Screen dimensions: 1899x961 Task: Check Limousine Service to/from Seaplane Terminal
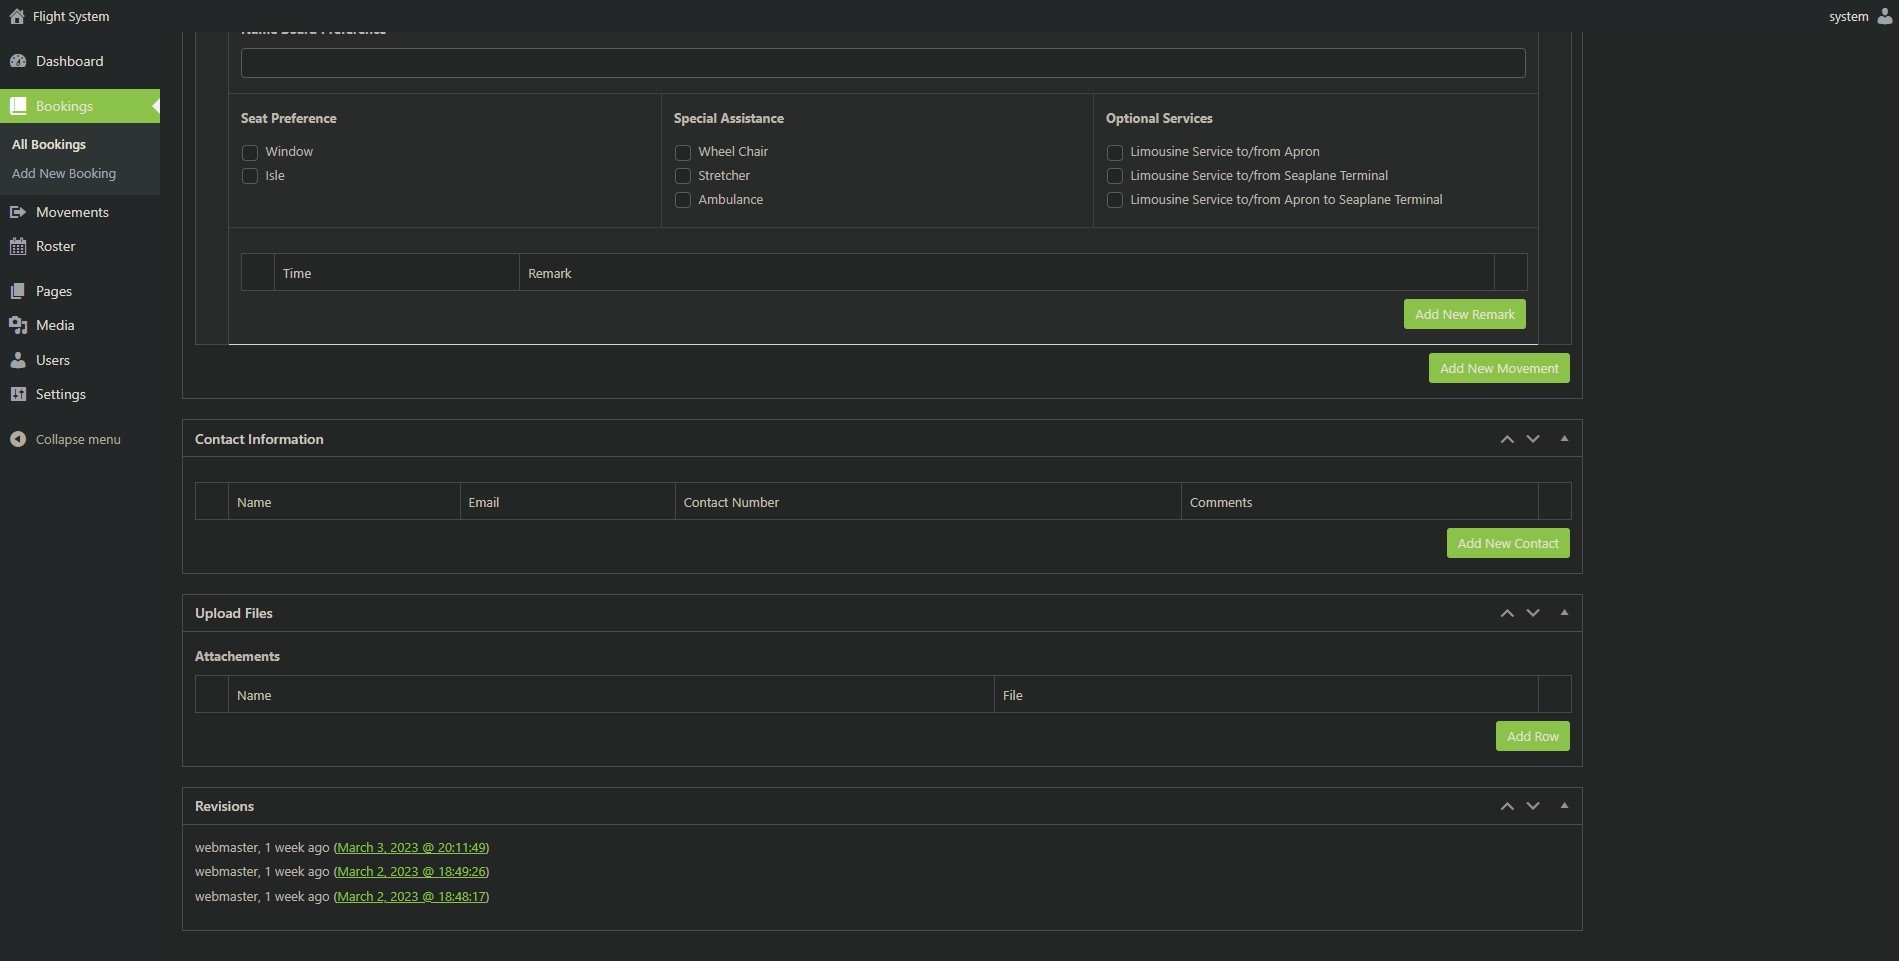tap(1115, 176)
